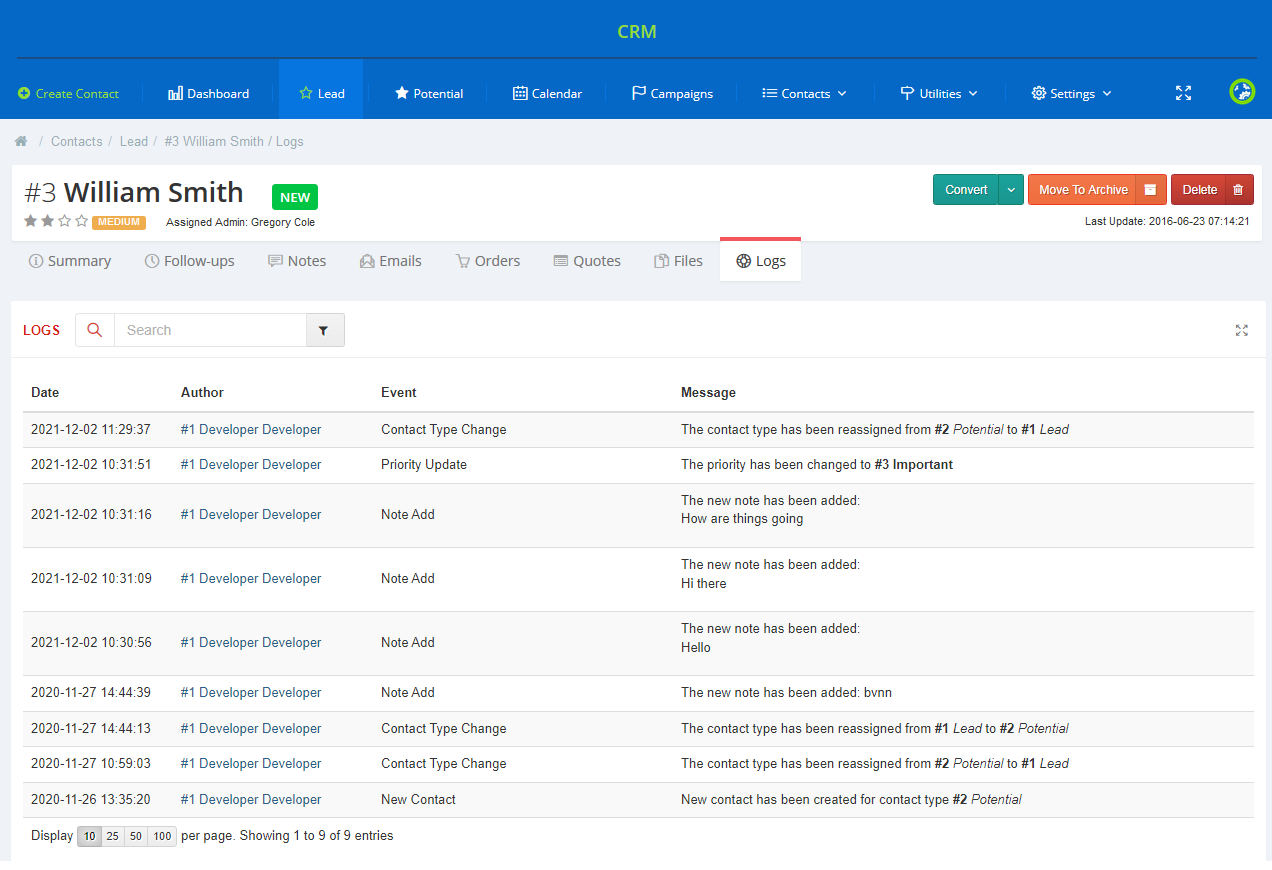This screenshot has width=1272, height=870.
Task: Select the Logs tab
Action: coord(760,261)
